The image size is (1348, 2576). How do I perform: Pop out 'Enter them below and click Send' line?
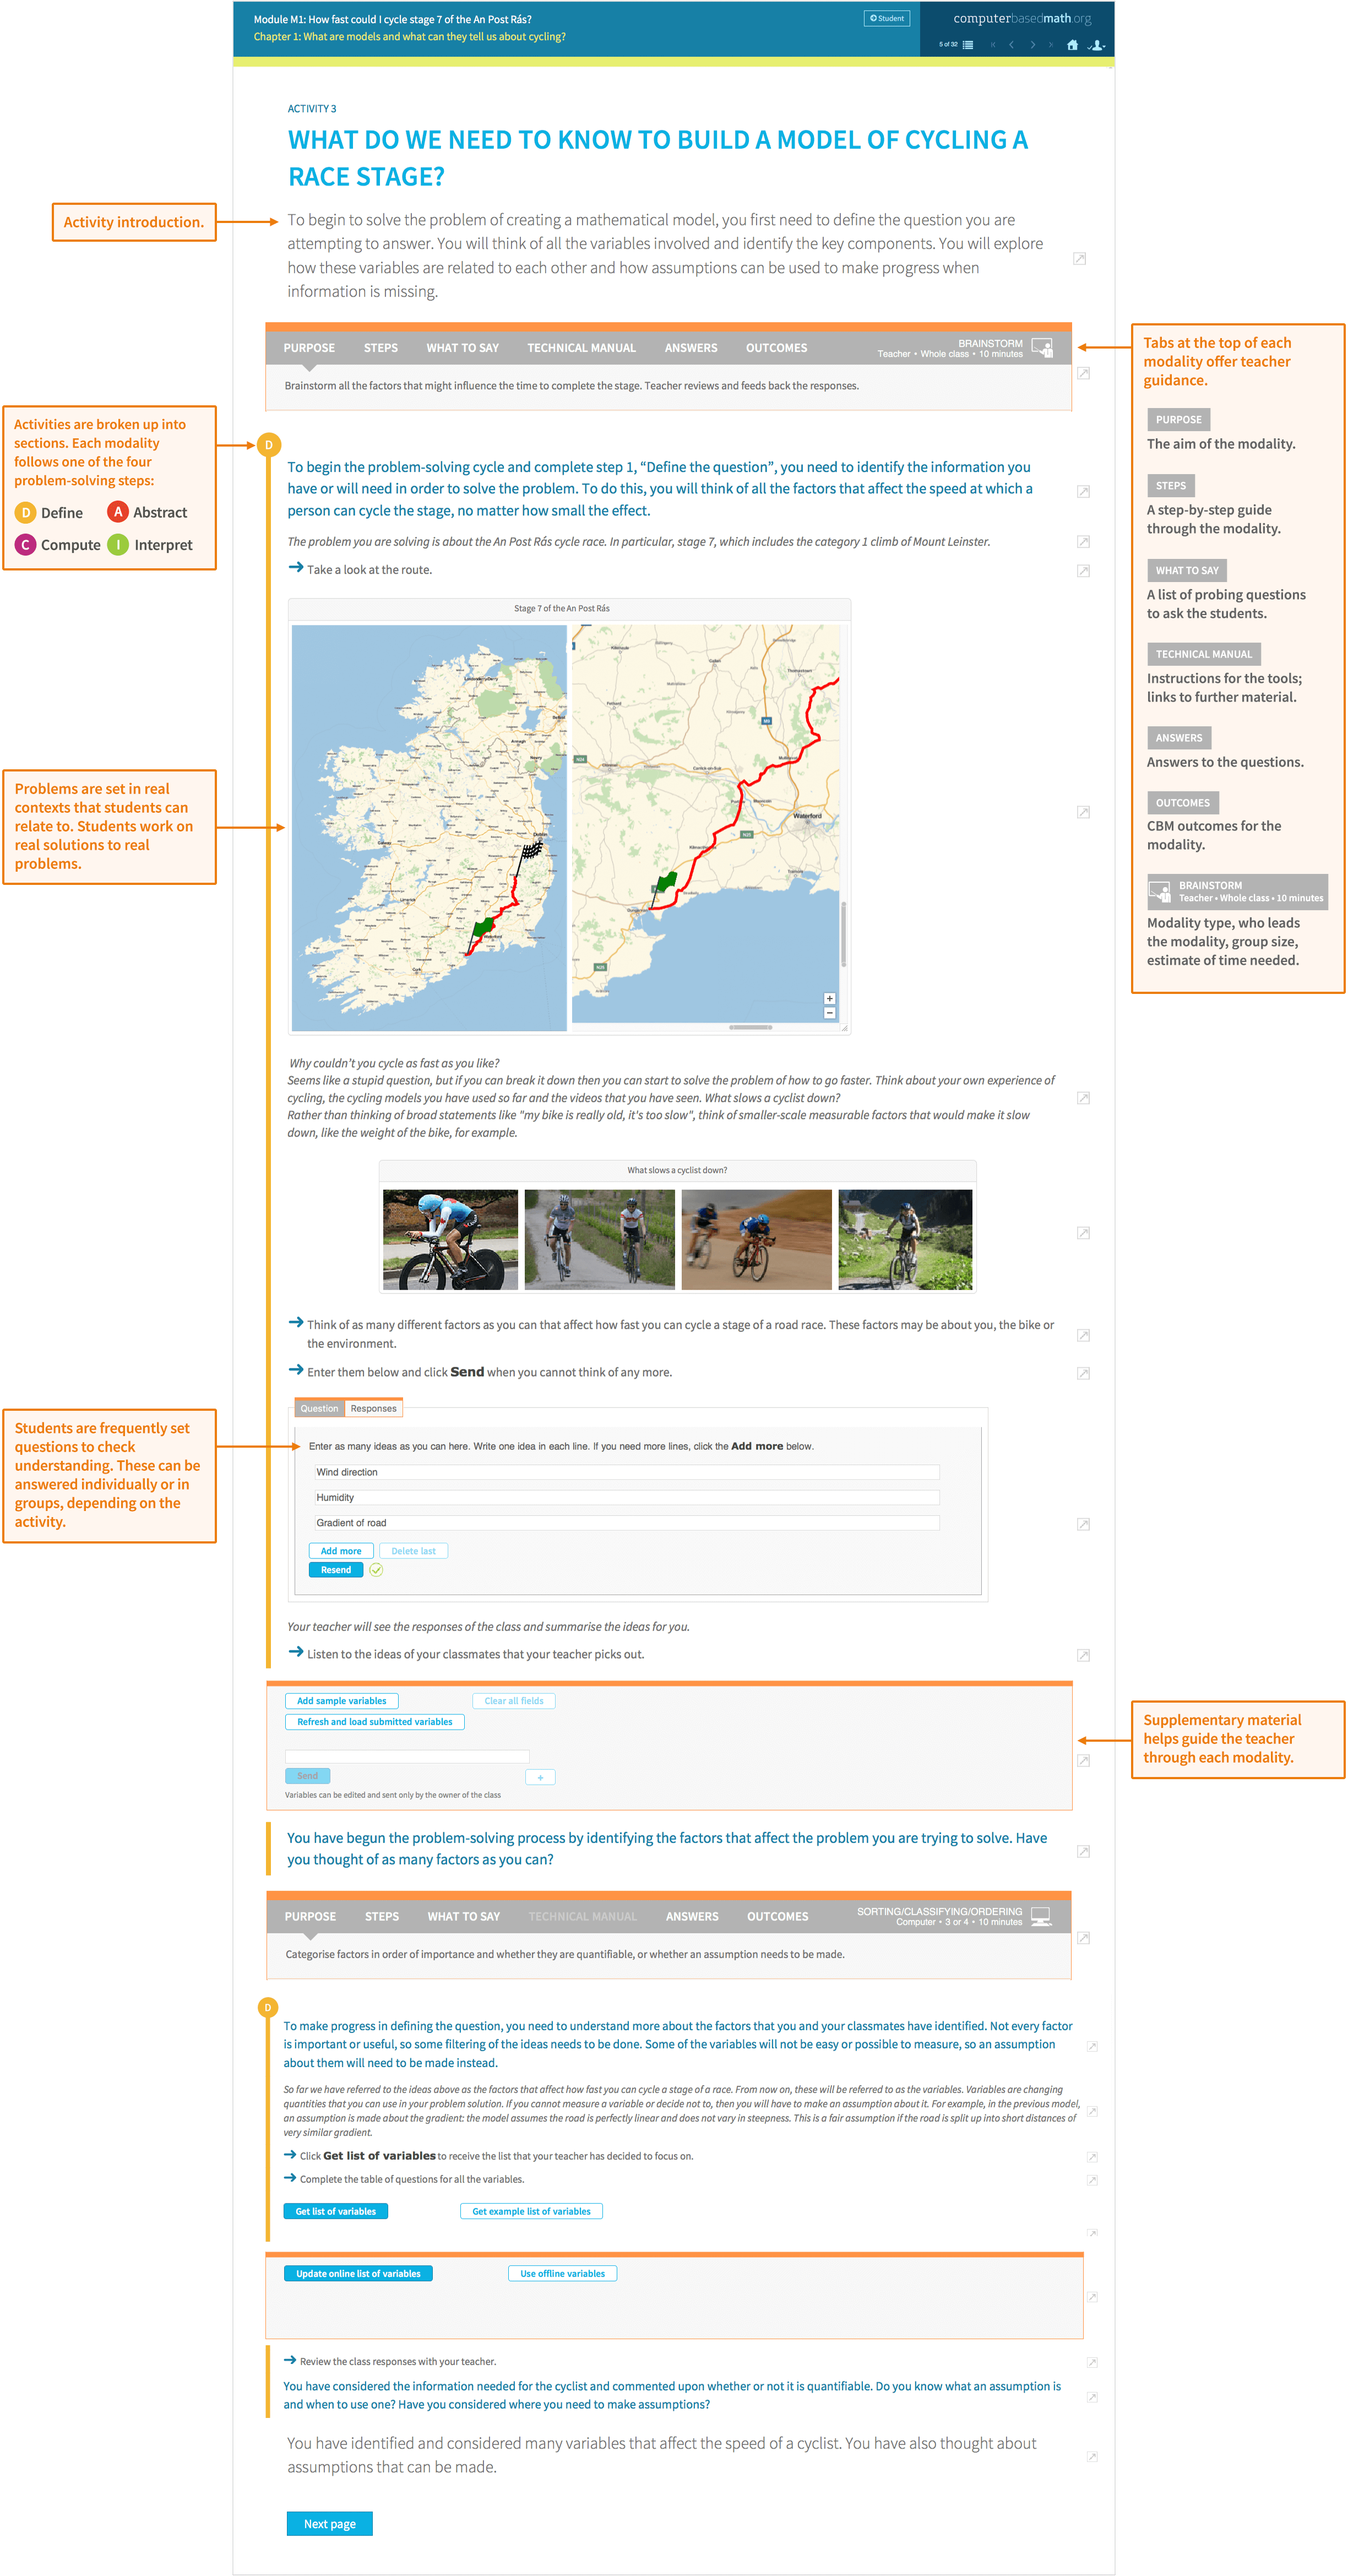click(1083, 1373)
